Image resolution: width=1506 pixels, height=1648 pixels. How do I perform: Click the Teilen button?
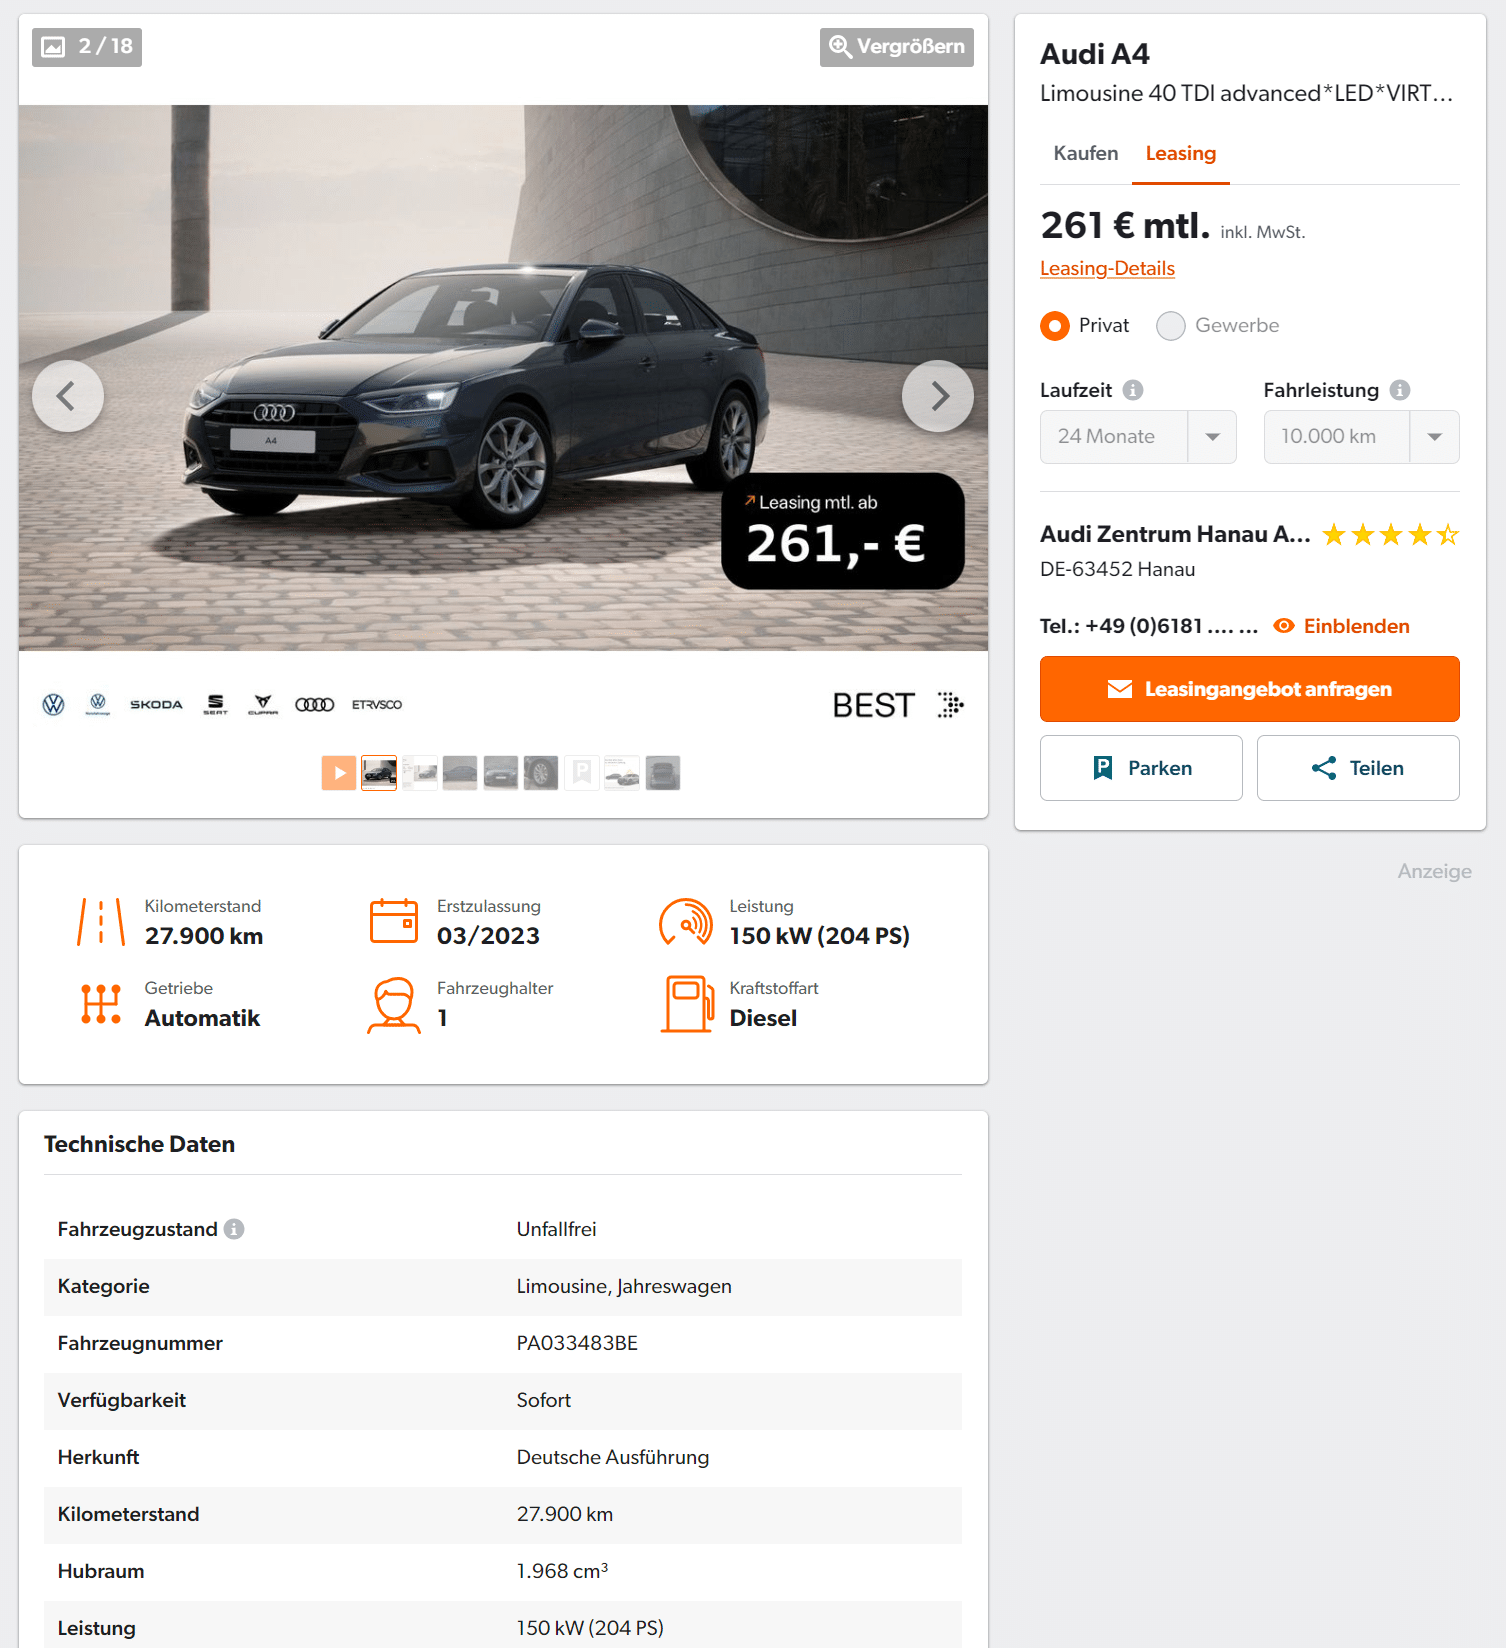coord(1358,768)
